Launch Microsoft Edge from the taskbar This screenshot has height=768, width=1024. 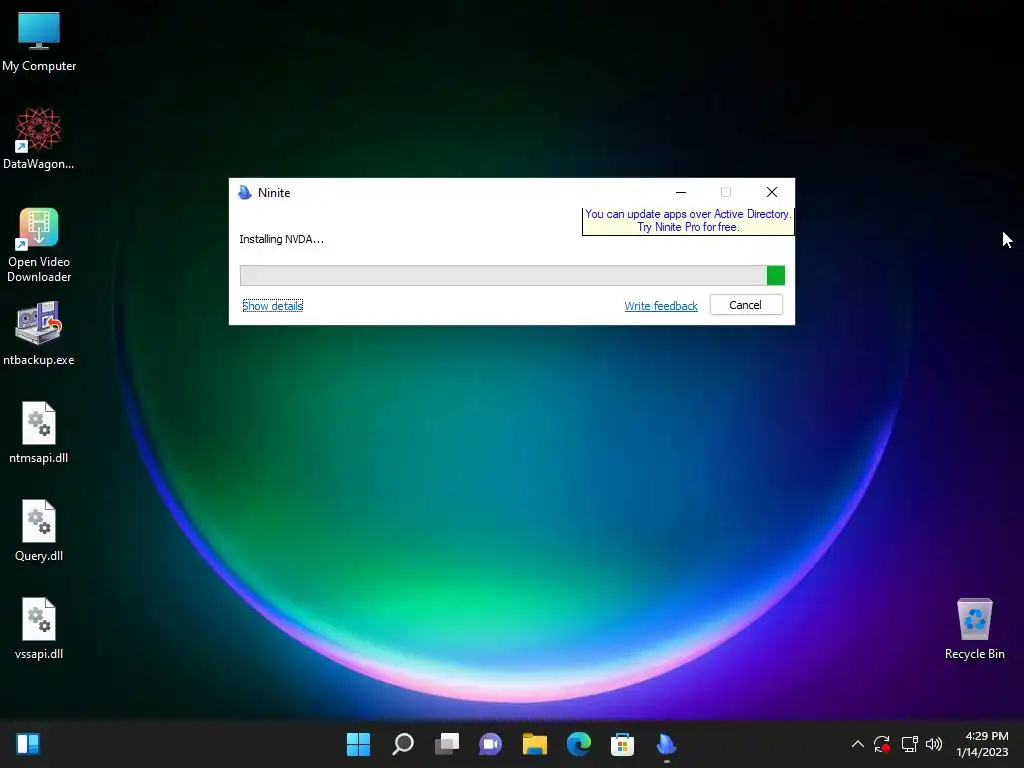click(x=579, y=744)
